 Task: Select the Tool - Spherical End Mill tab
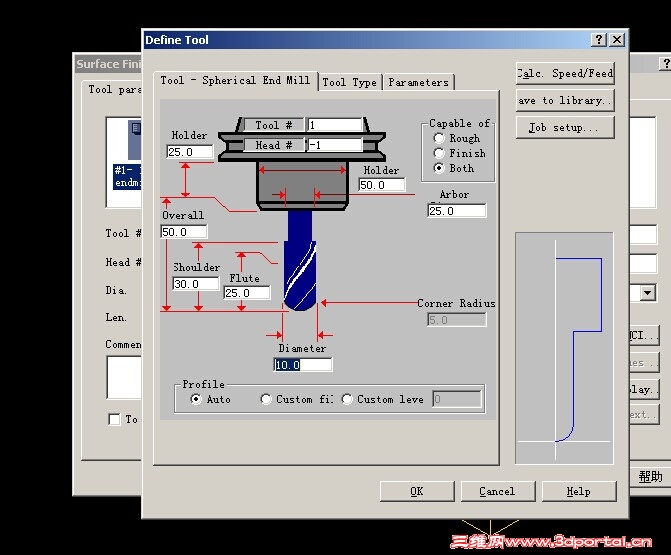click(x=235, y=80)
